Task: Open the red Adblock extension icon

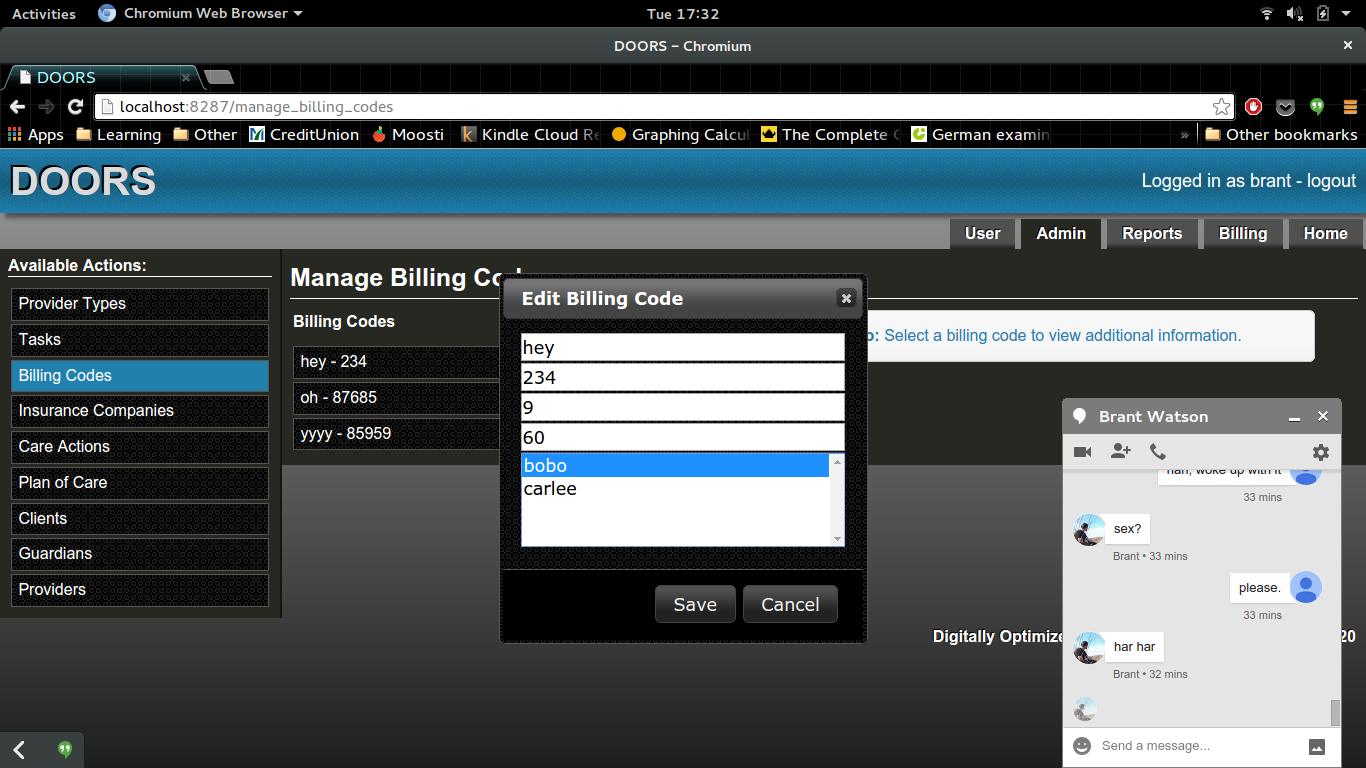Action: 1253,107
